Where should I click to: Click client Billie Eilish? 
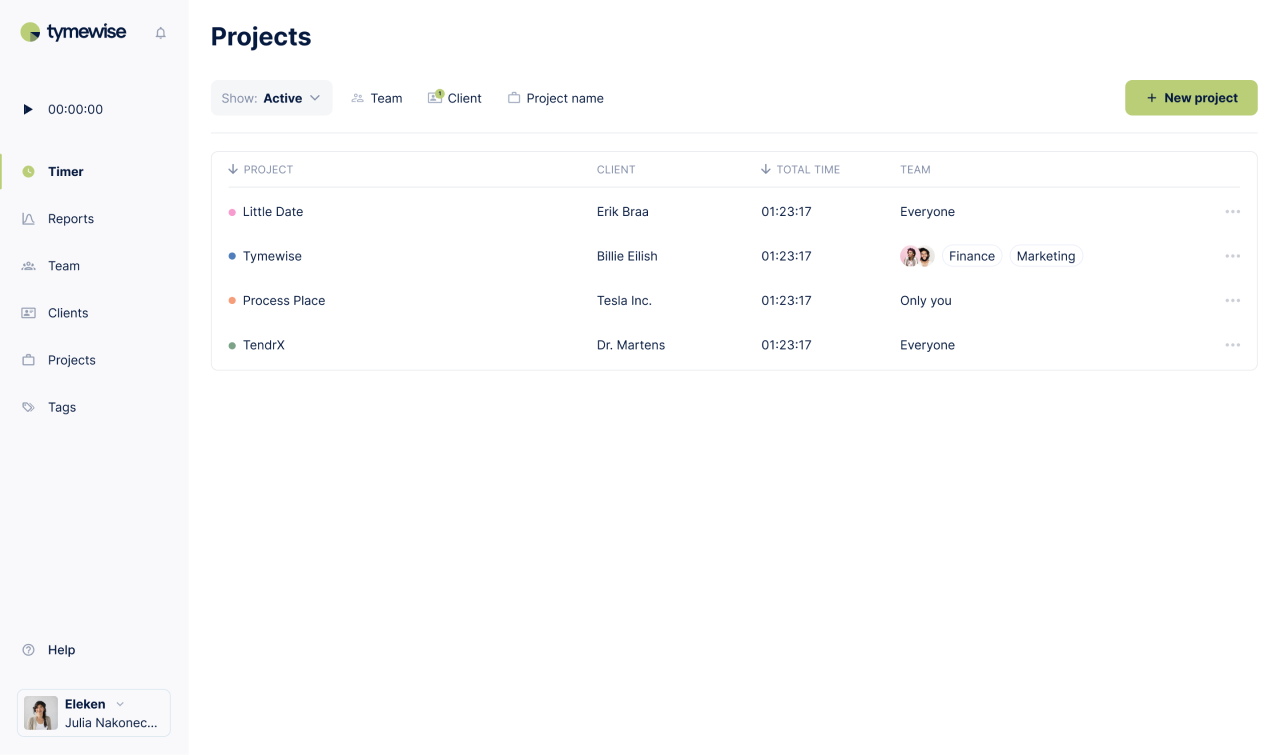coord(627,256)
